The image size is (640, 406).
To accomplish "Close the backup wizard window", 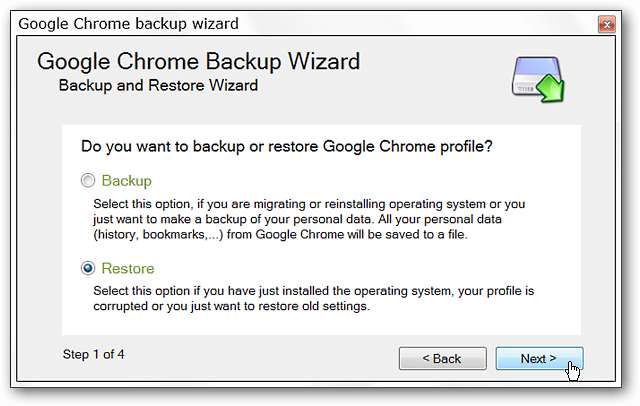I will [606, 21].
